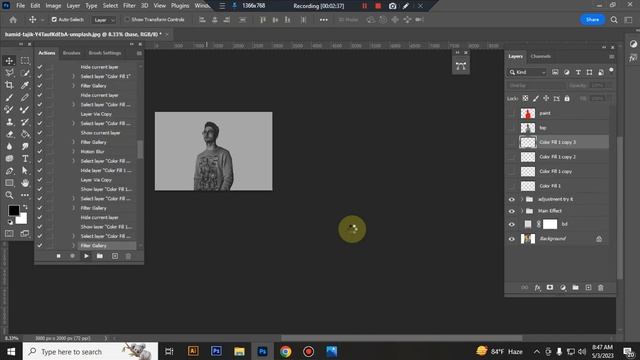Click play selection in Actions panel

pyautogui.click(x=86, y=256)
